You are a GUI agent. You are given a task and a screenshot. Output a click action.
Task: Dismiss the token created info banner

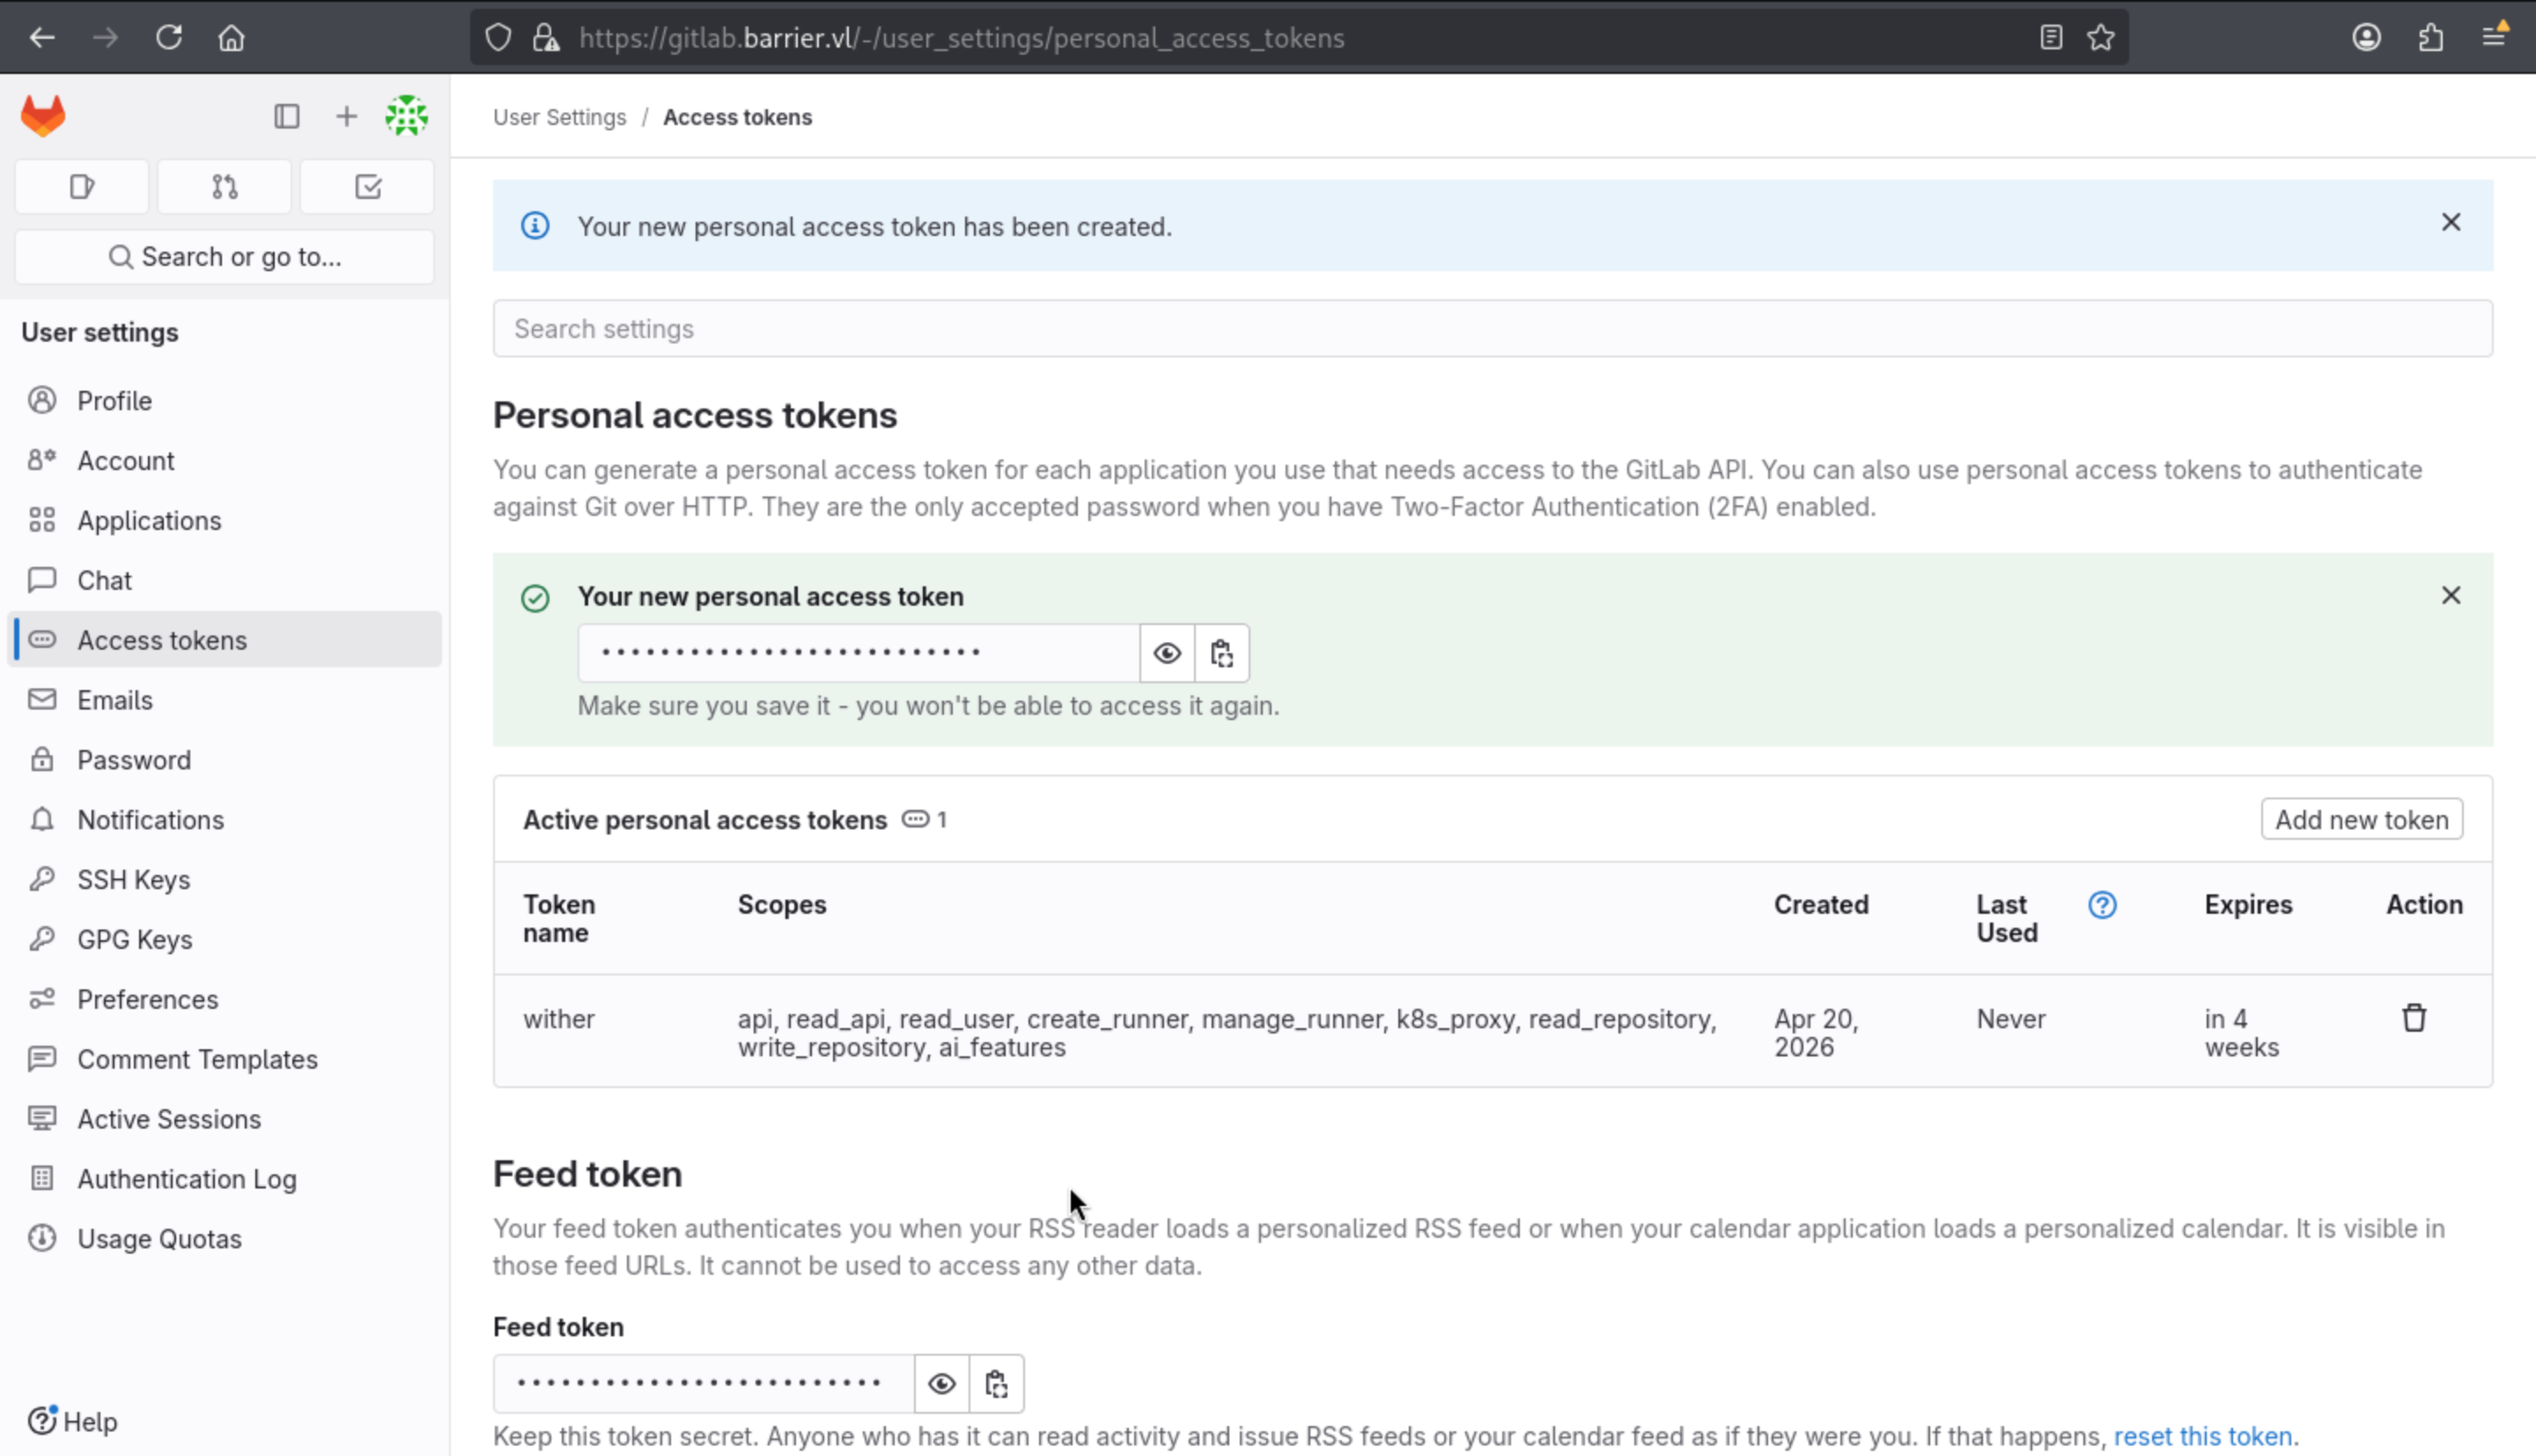[x=2450, y=223]
